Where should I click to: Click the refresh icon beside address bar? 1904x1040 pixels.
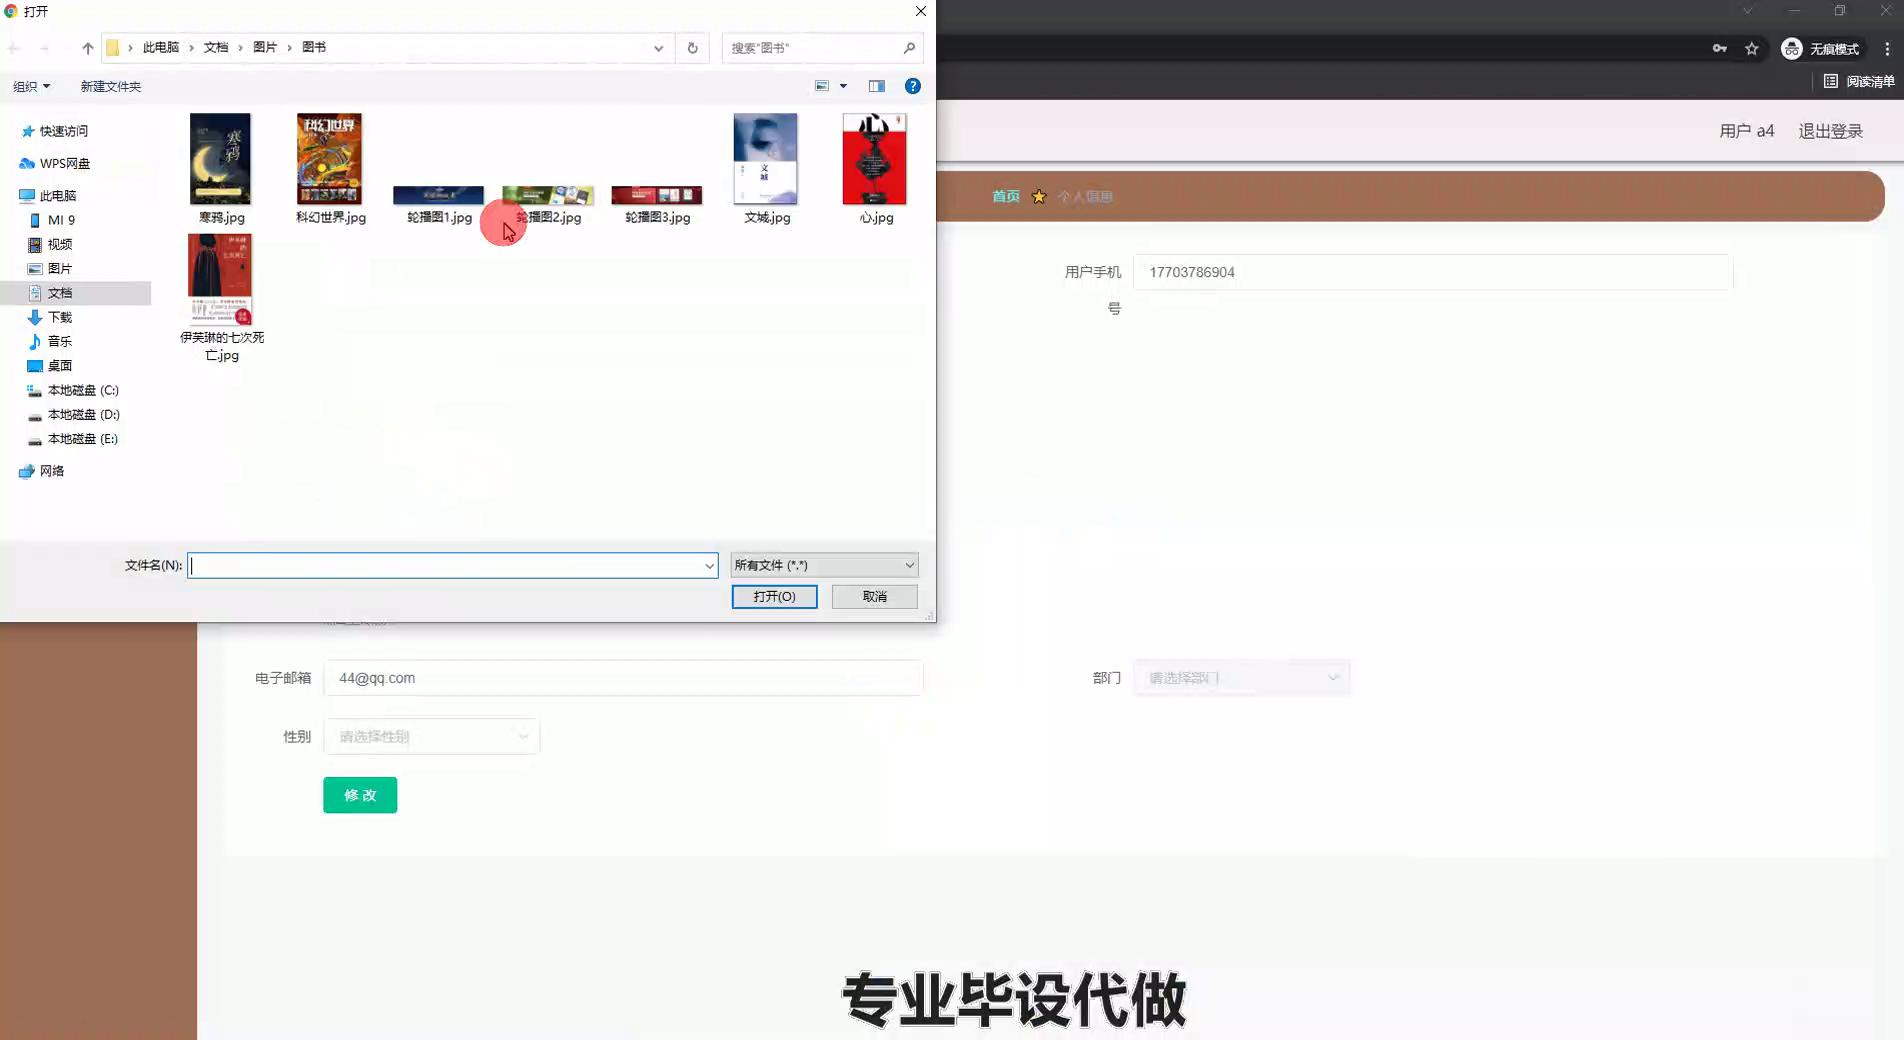coord(692,48)
